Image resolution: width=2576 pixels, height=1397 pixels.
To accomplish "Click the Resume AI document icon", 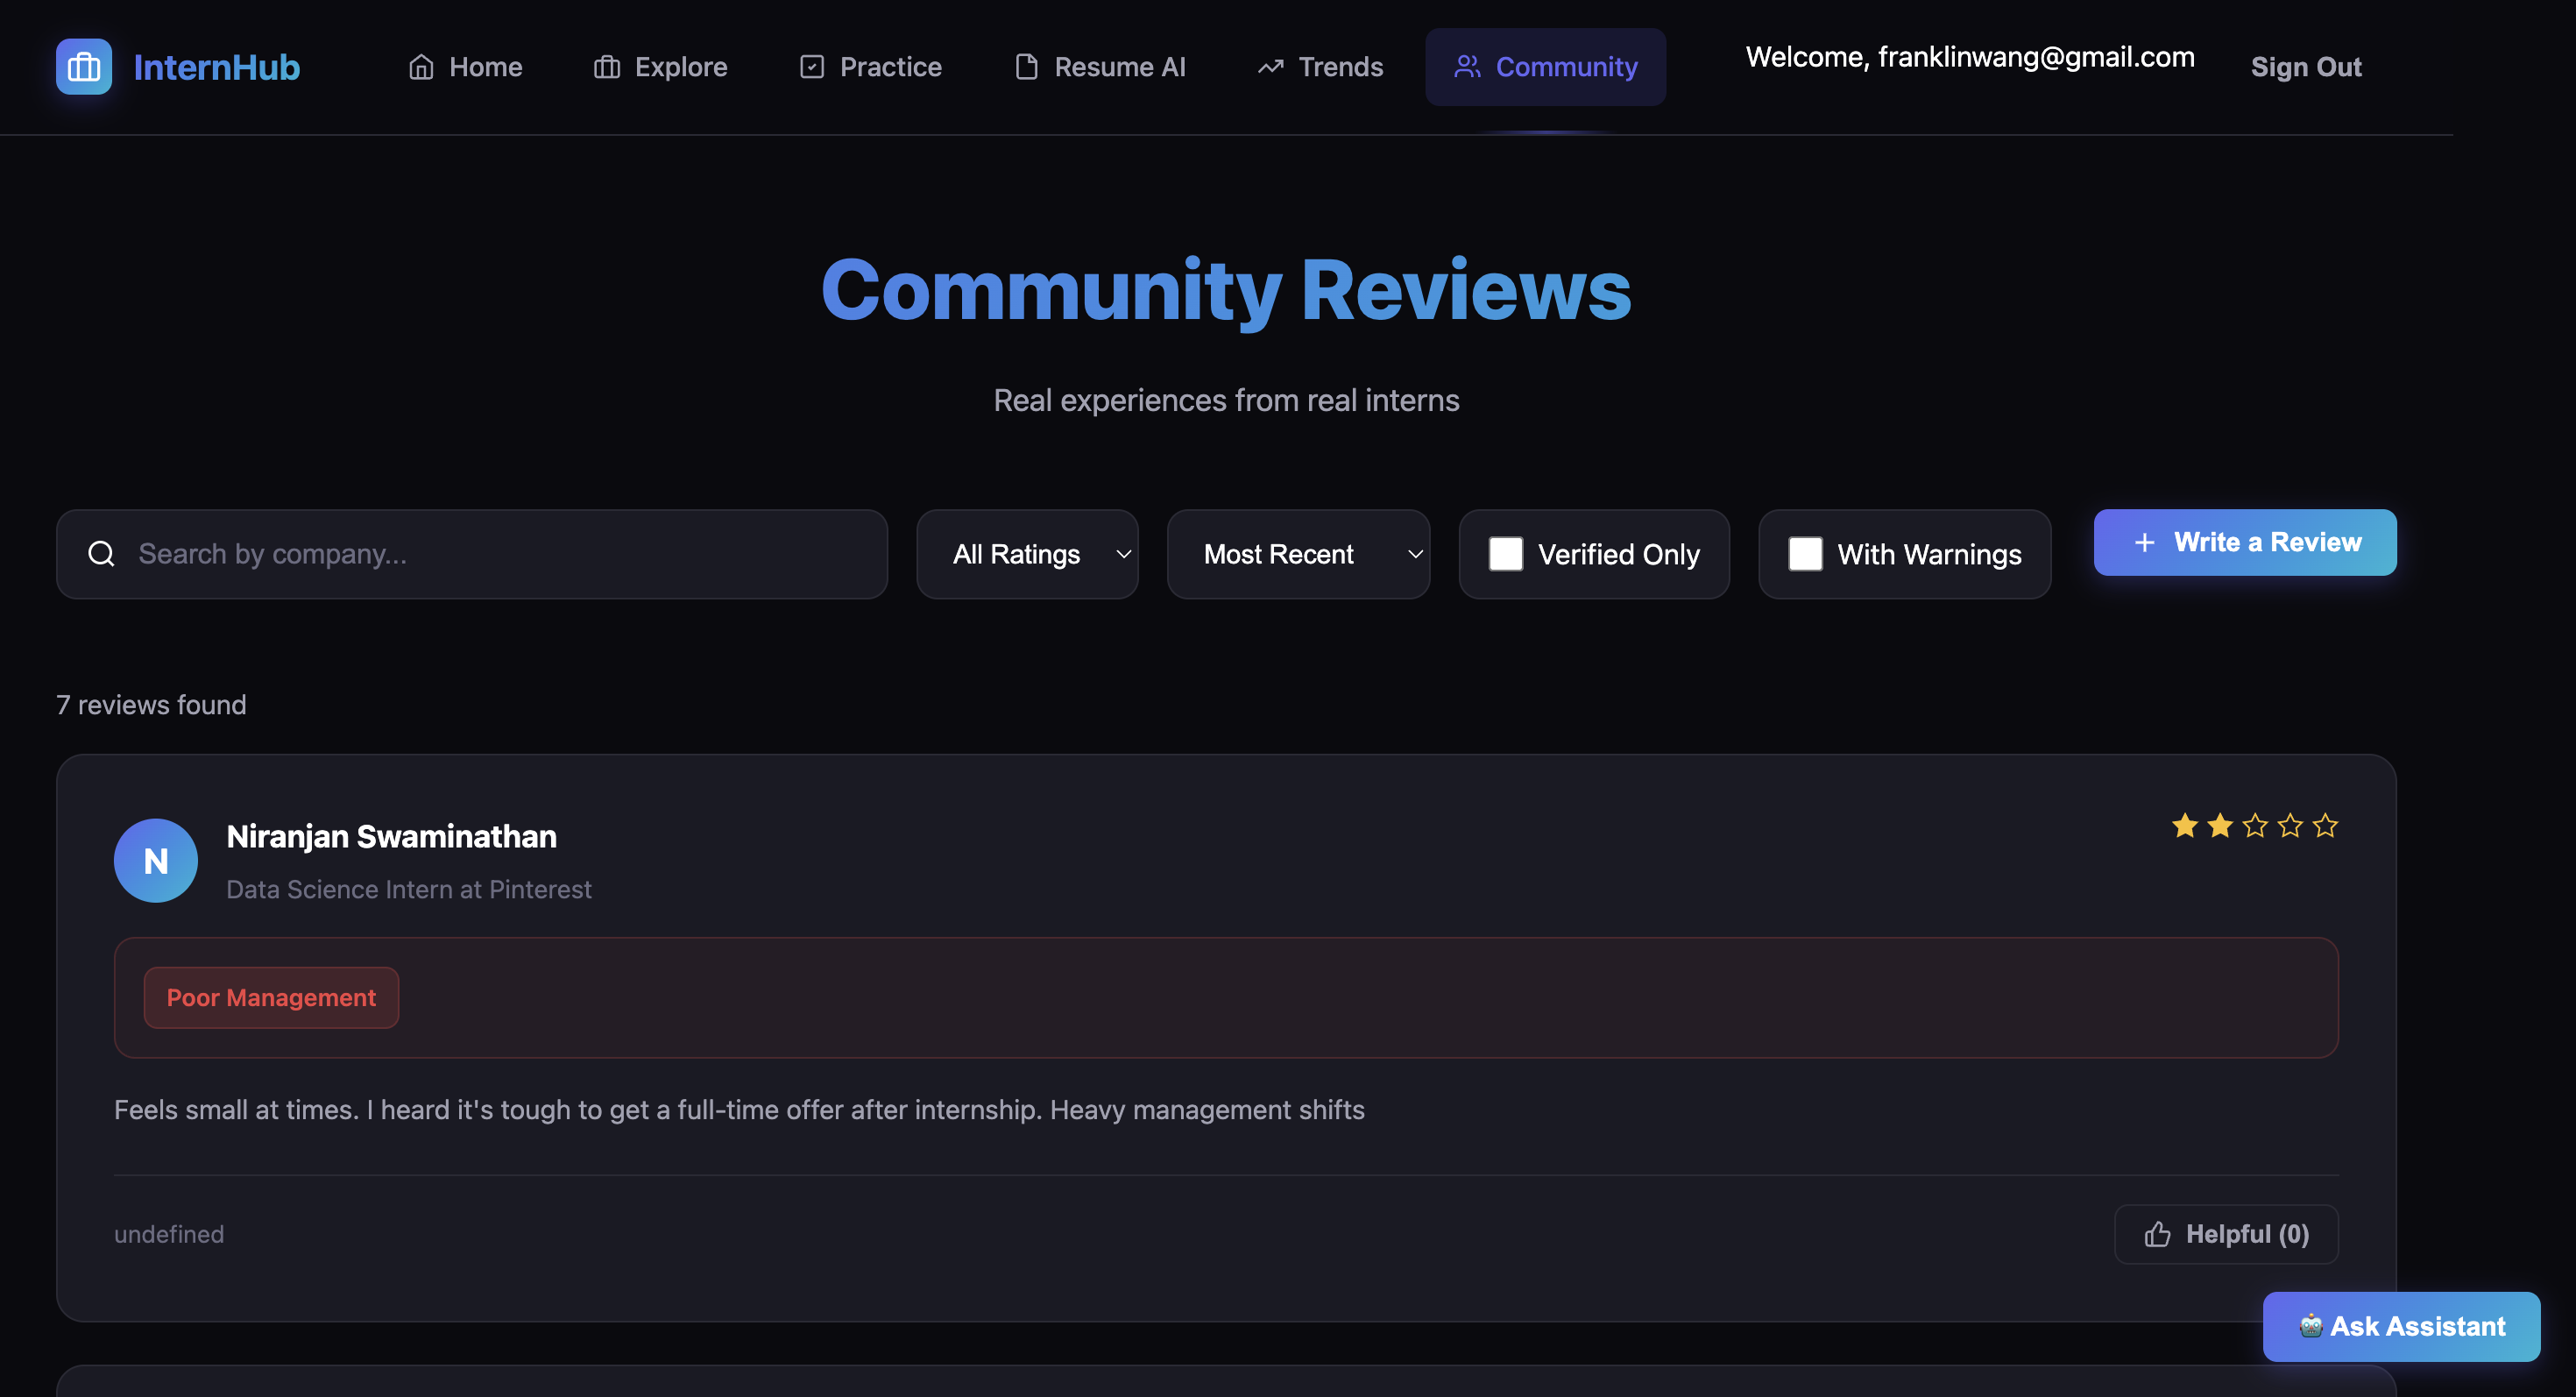I will (x=1026, y=67).
